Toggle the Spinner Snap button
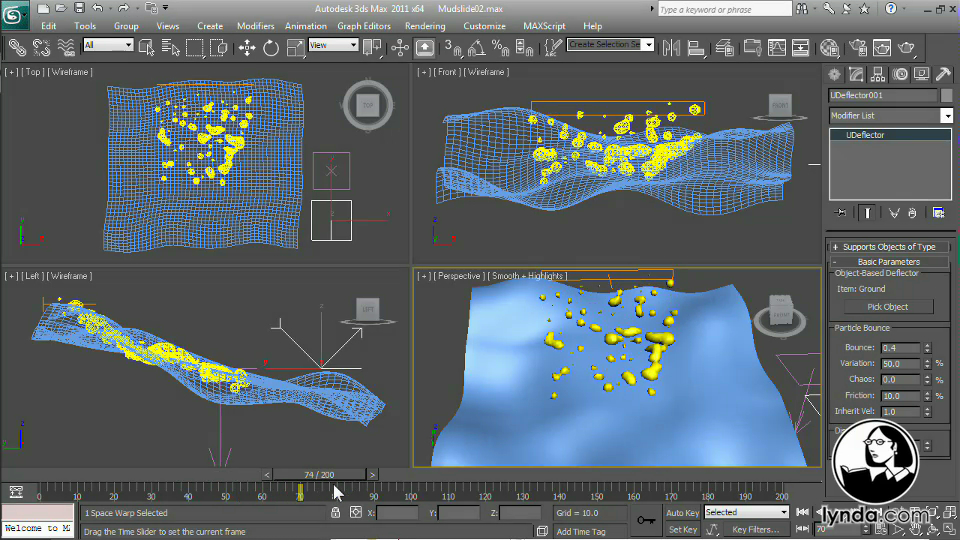 (525, 47)
